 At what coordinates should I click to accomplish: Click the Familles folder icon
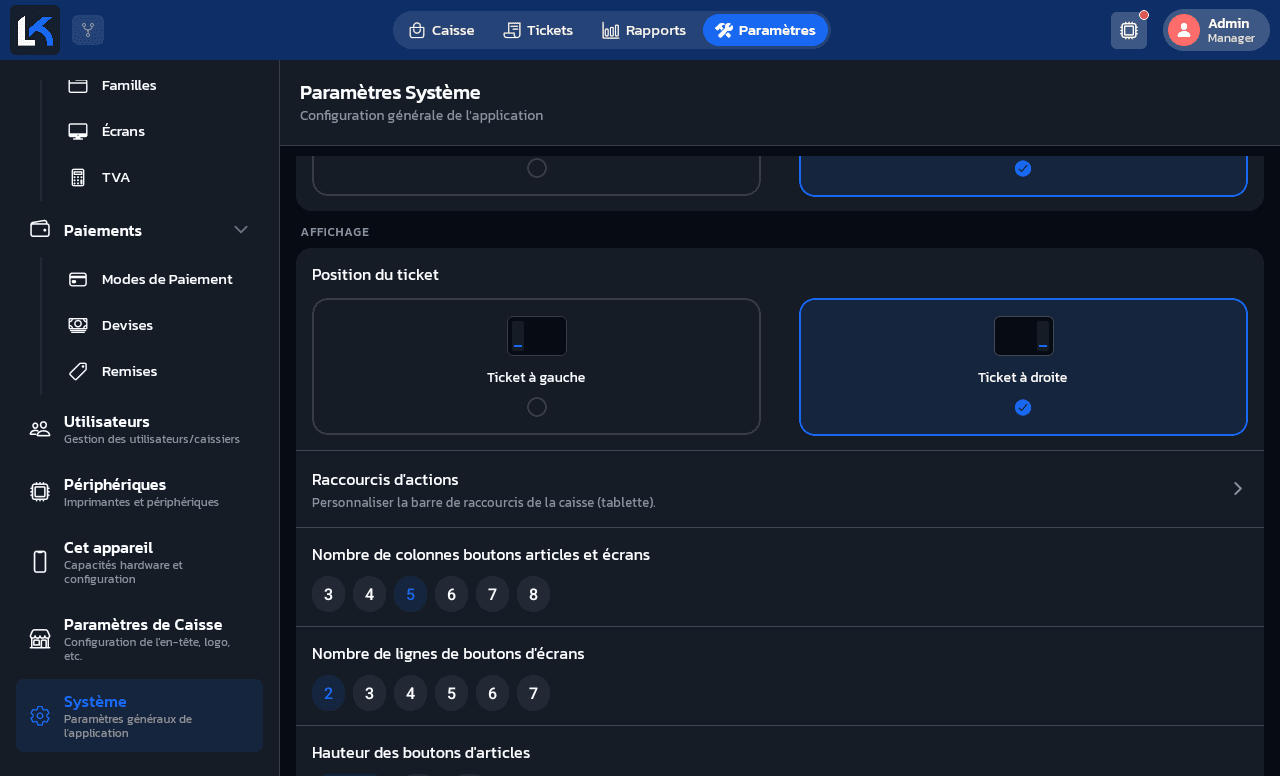click(78, 85)
